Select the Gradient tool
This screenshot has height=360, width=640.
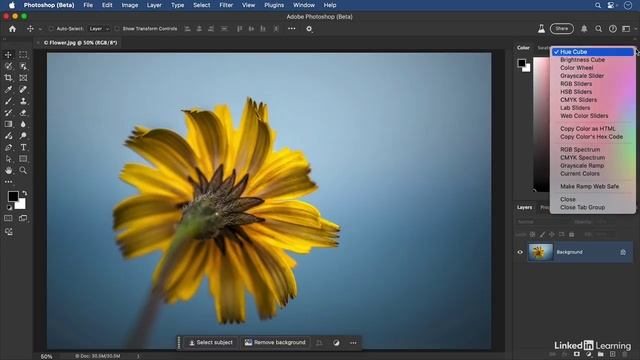pos(8,124)
